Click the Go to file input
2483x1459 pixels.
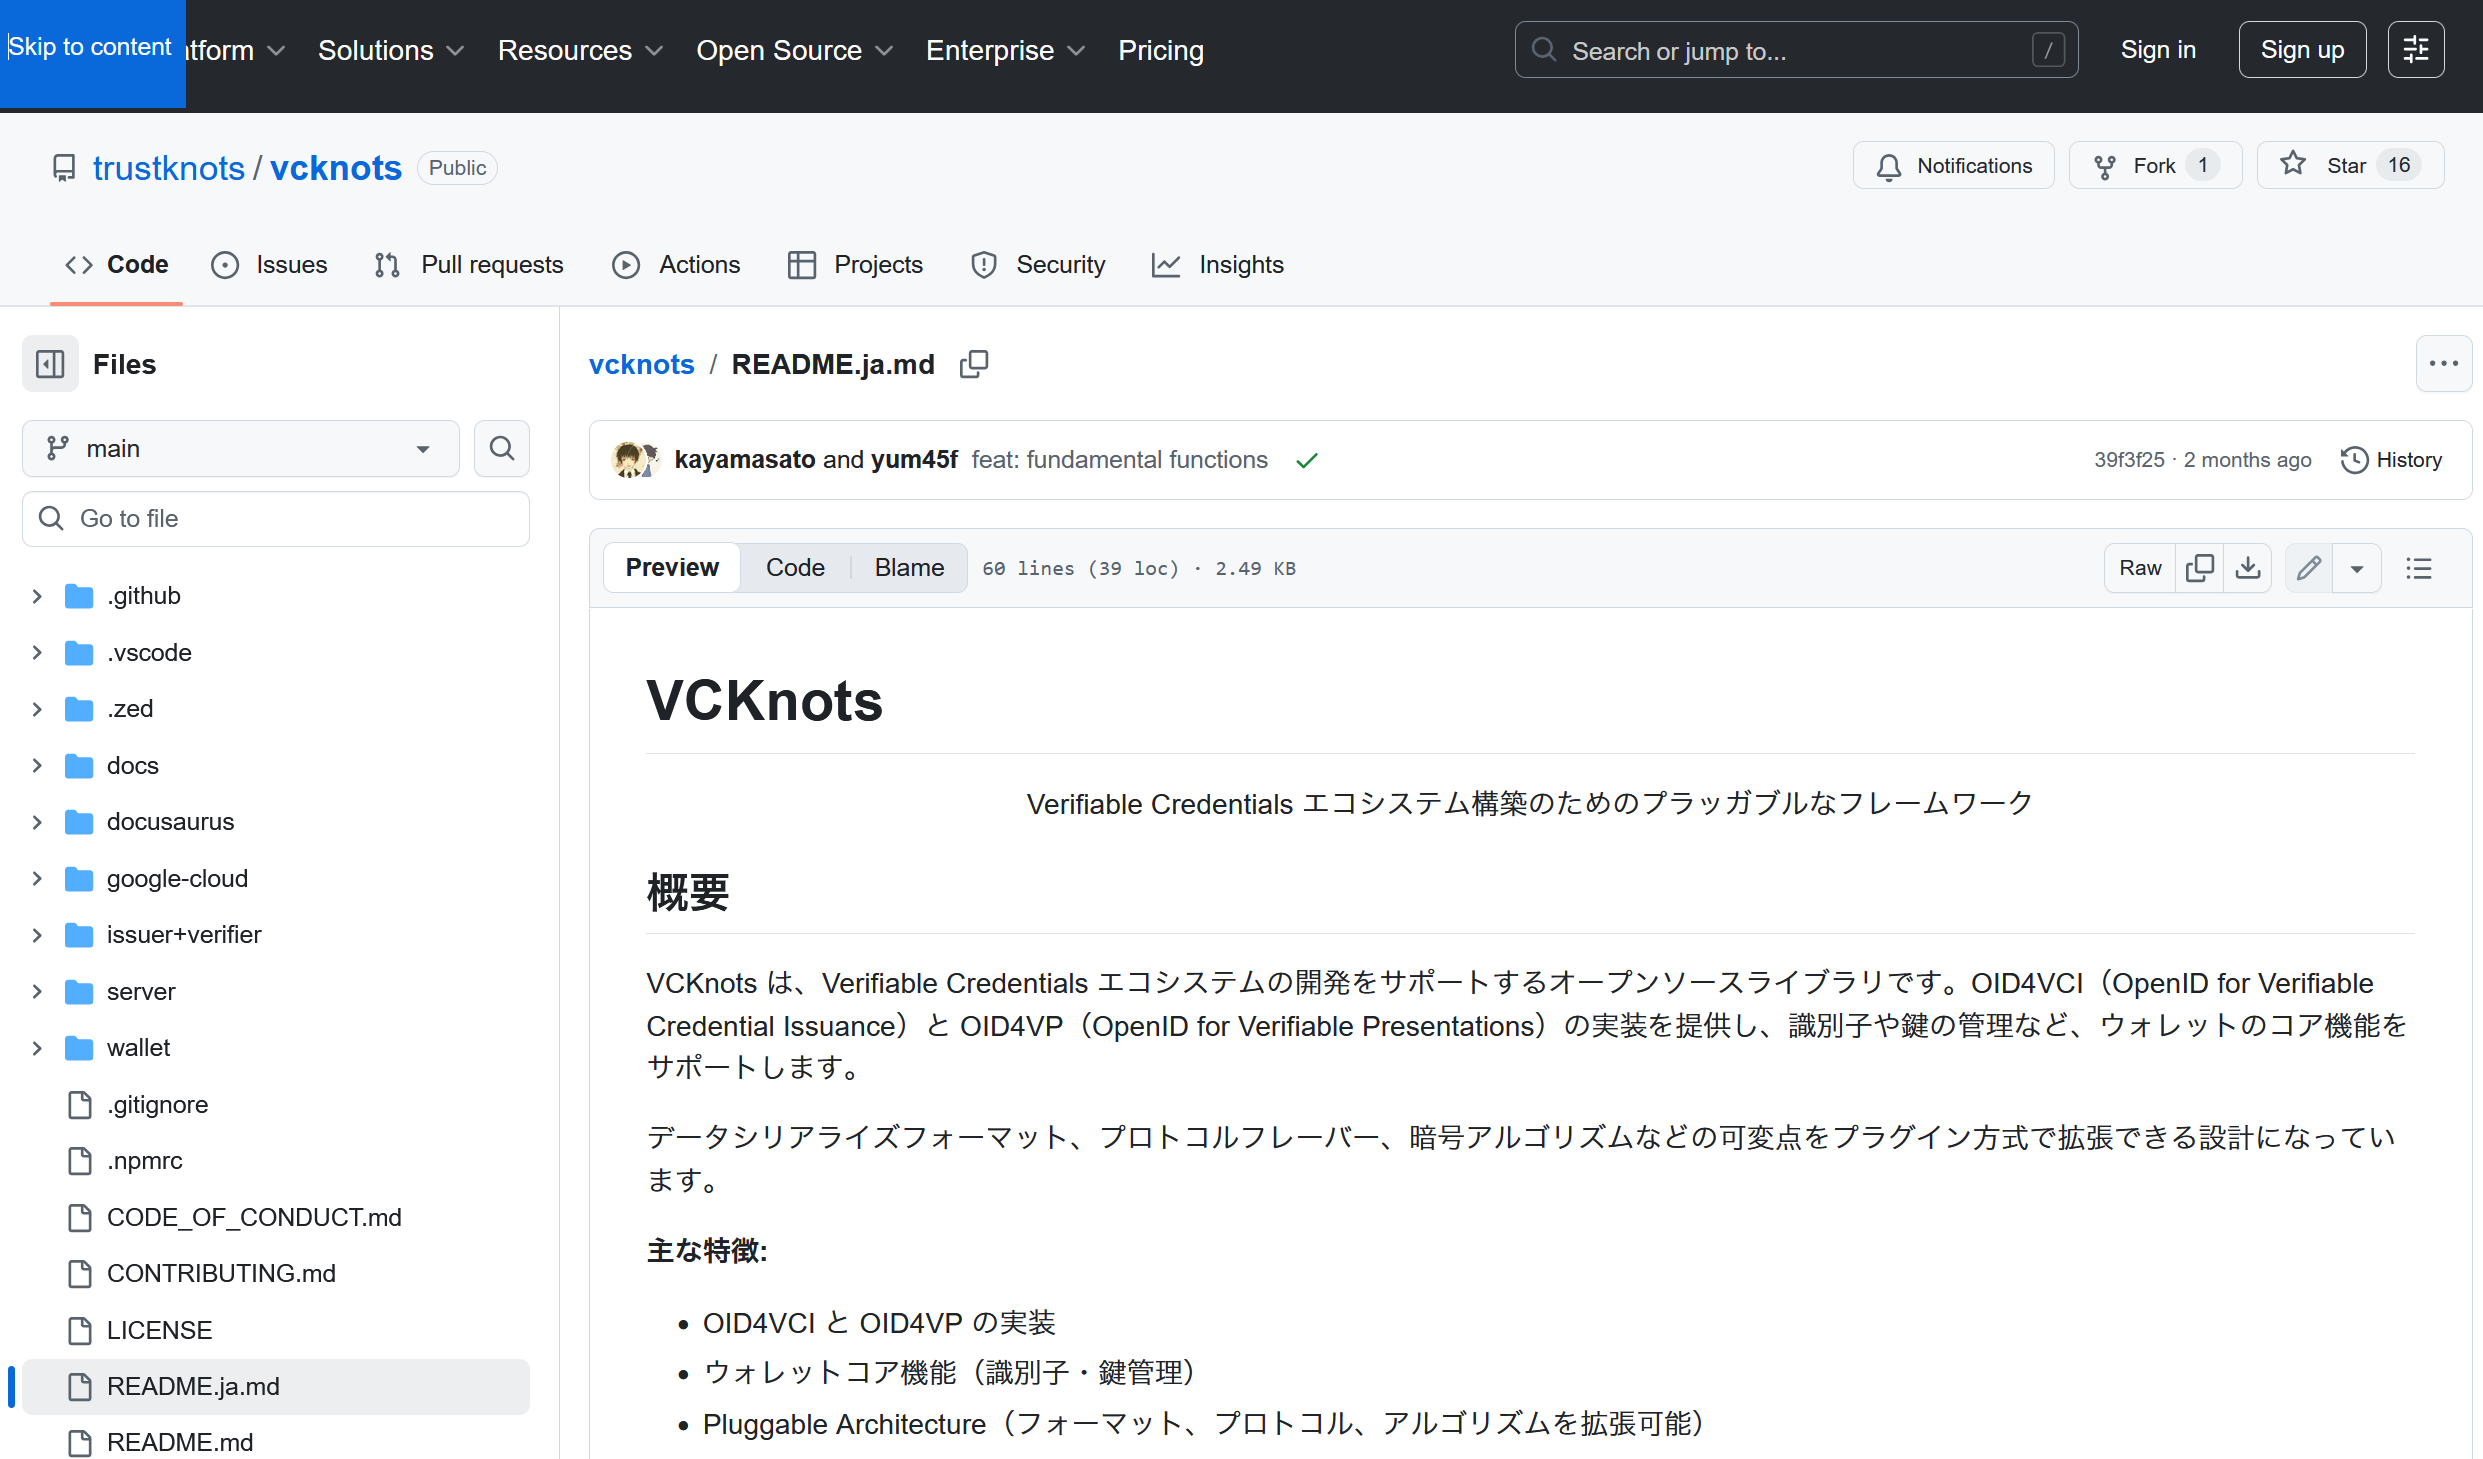[276, 519]
